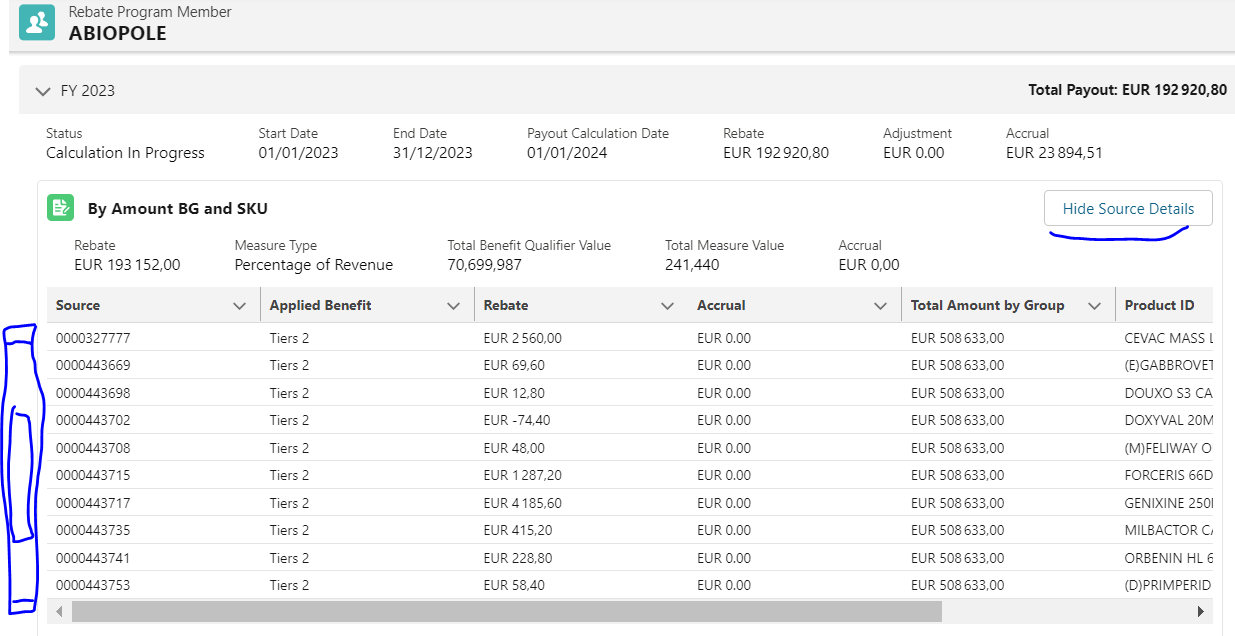Click the left scroll arrow below the table
Viewport: 1235px width, 636px height.
tap(59, 610)
